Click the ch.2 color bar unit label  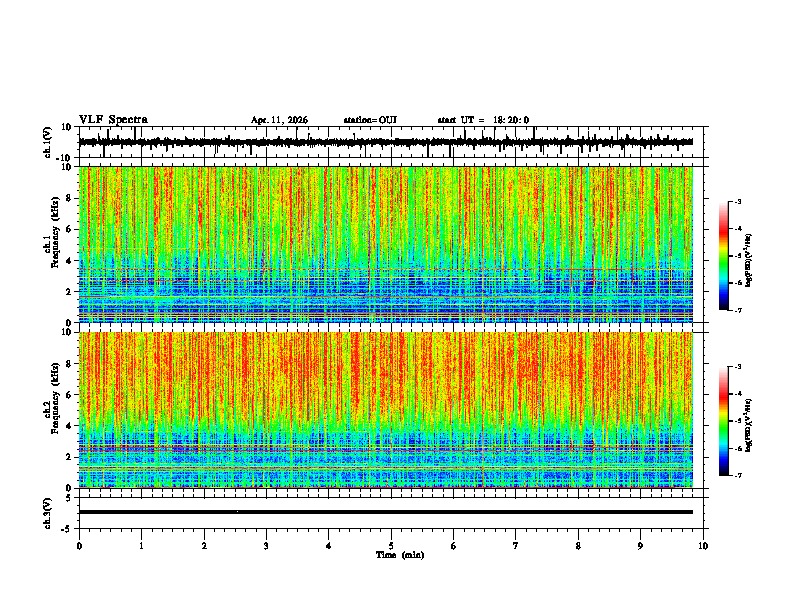point(749,425)
